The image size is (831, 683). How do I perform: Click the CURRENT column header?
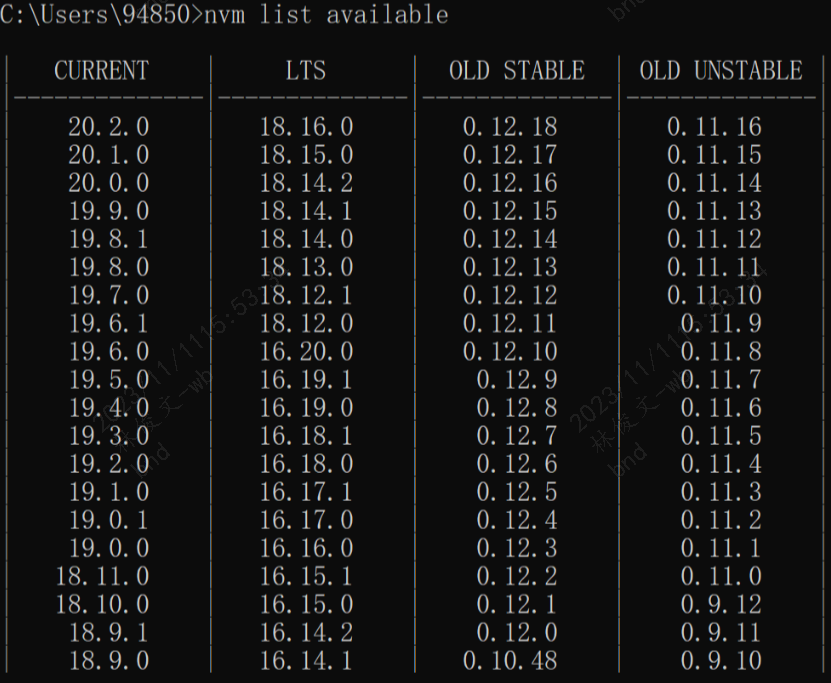click(x=101, y=71)
